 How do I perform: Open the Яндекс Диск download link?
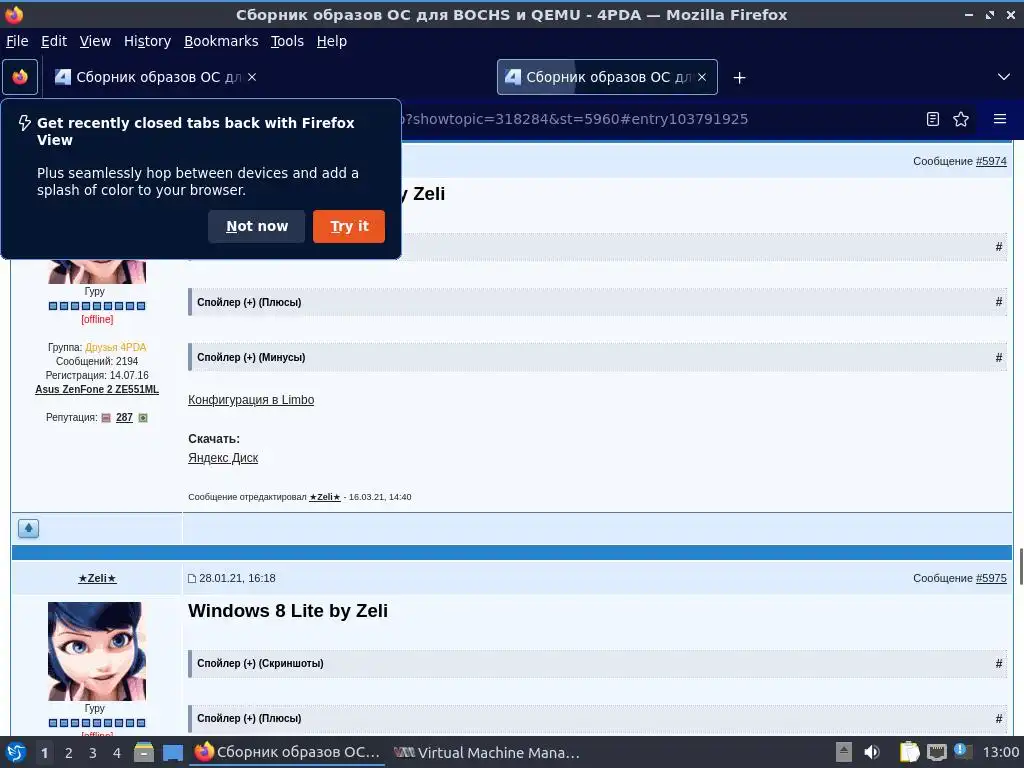coord(223,458)
